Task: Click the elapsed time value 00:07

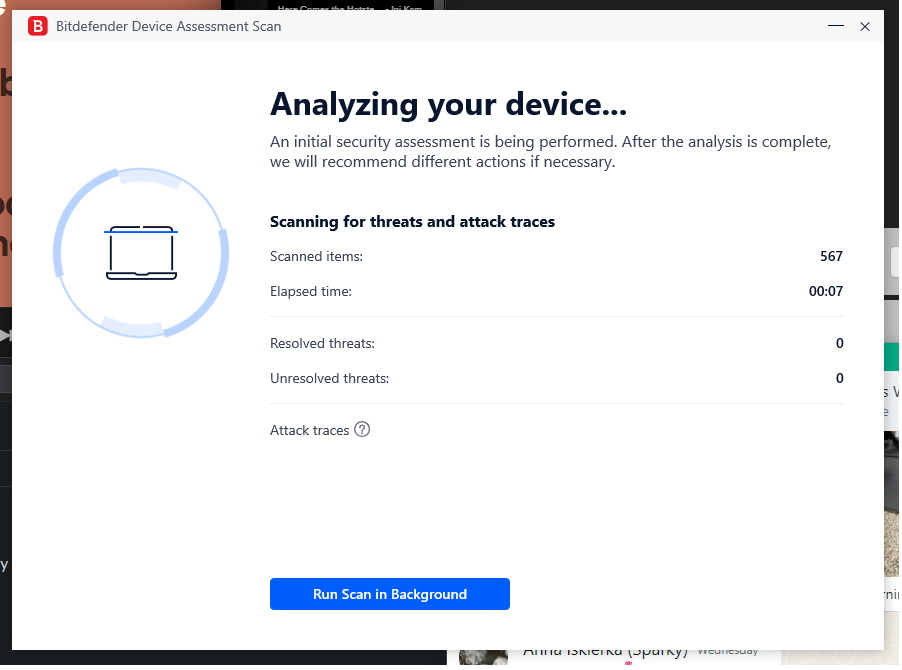Action: [826, 292]
